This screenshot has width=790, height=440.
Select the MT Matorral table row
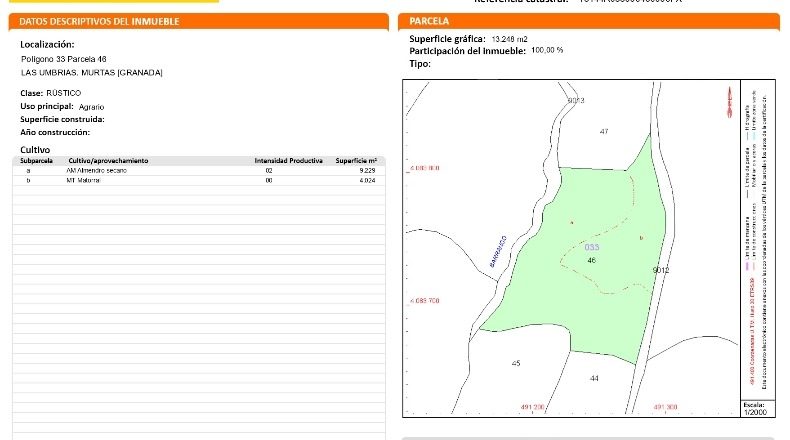tap(199, 180)
